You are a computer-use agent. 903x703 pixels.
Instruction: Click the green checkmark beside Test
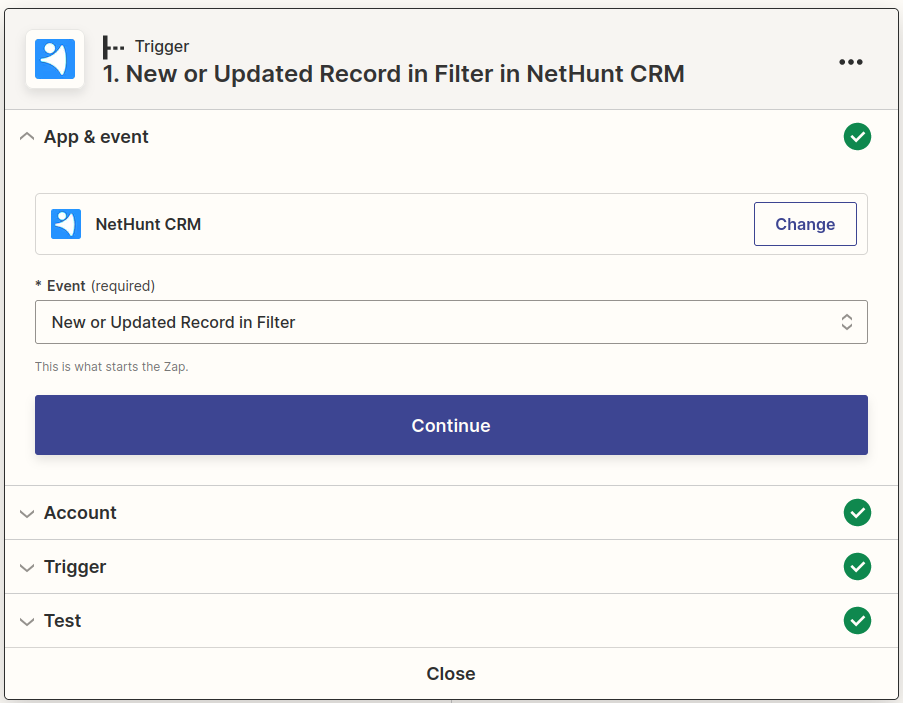pyautogui.click(x=857, y=620)
